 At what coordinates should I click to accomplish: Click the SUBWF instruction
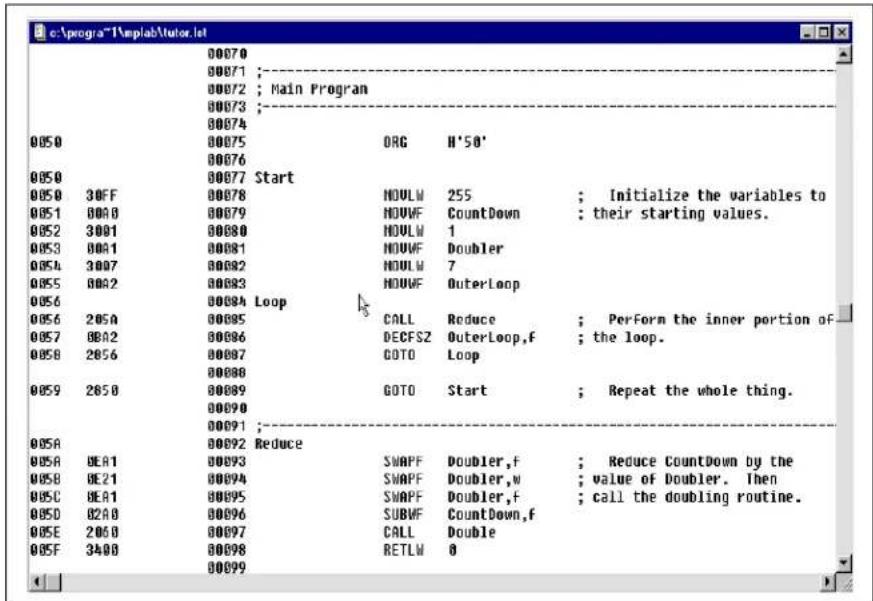pyautogui.click(x=403, y=515)
